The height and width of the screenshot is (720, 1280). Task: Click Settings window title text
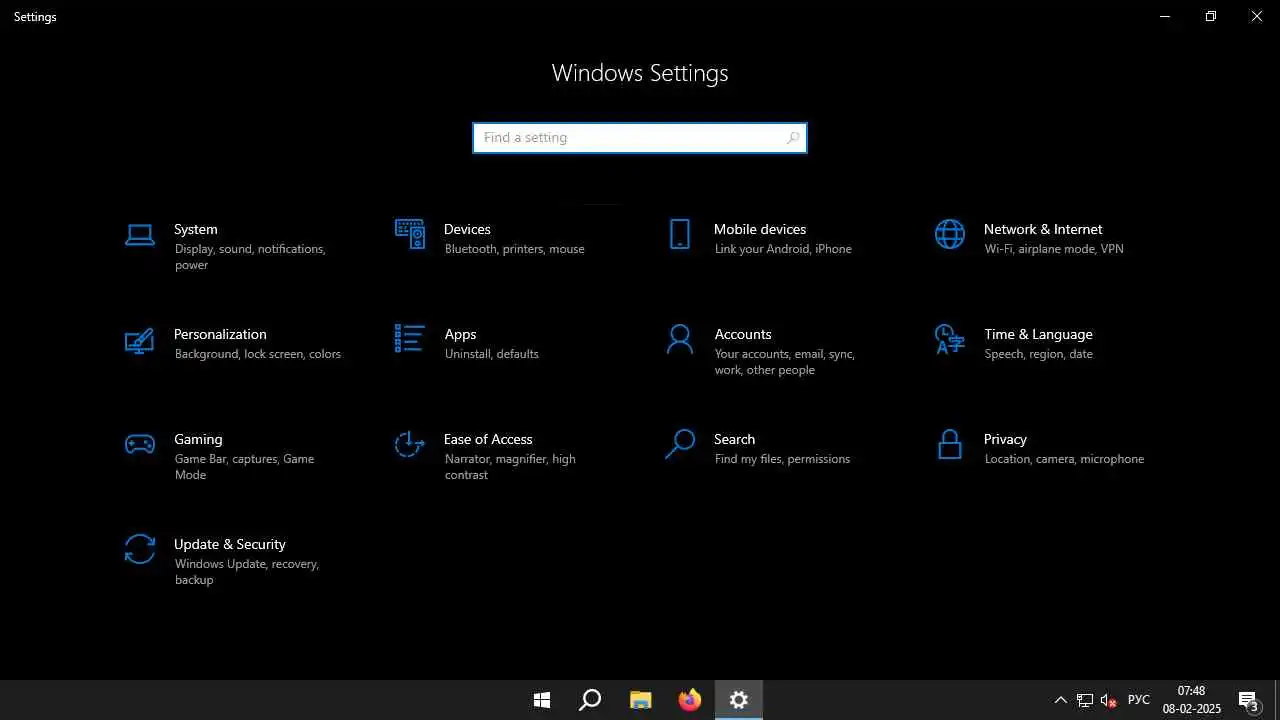[35, 17]
